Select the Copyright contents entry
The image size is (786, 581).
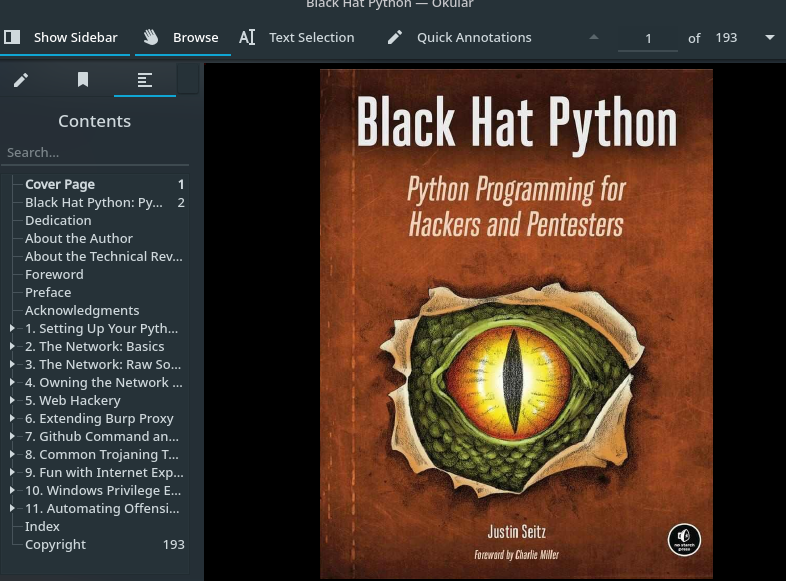(55, 544)
